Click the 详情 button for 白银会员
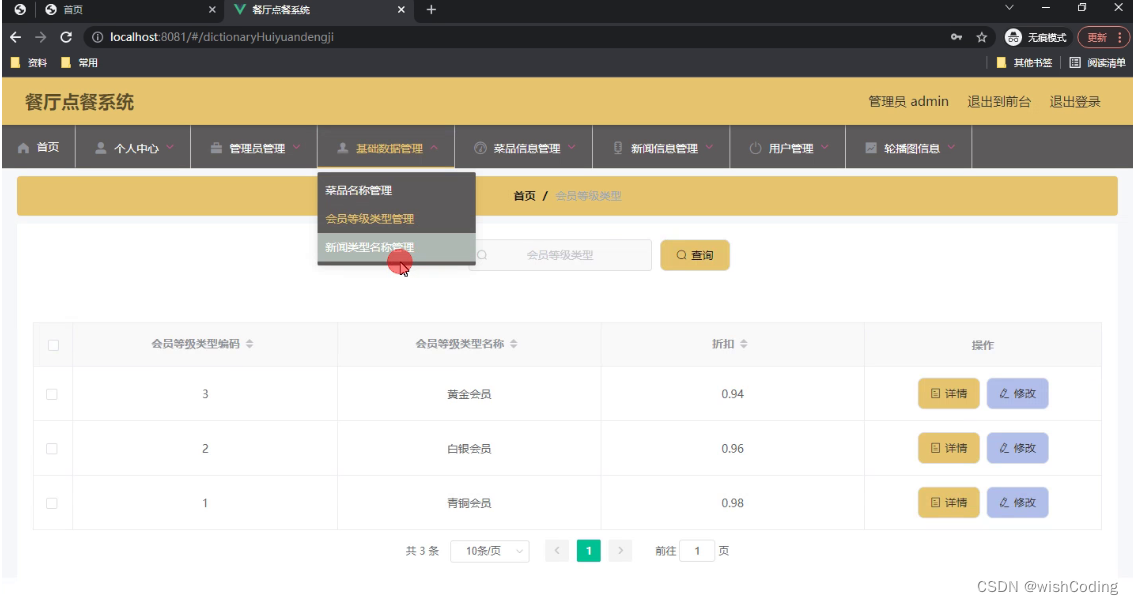1133x605 pixels. (948, 448)
